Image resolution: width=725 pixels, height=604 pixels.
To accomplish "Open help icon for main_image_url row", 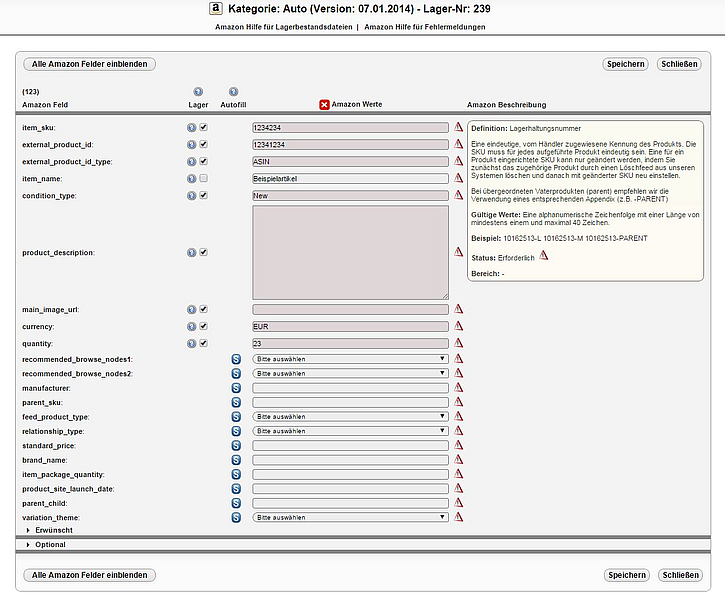I will click(x=191, y=309).
